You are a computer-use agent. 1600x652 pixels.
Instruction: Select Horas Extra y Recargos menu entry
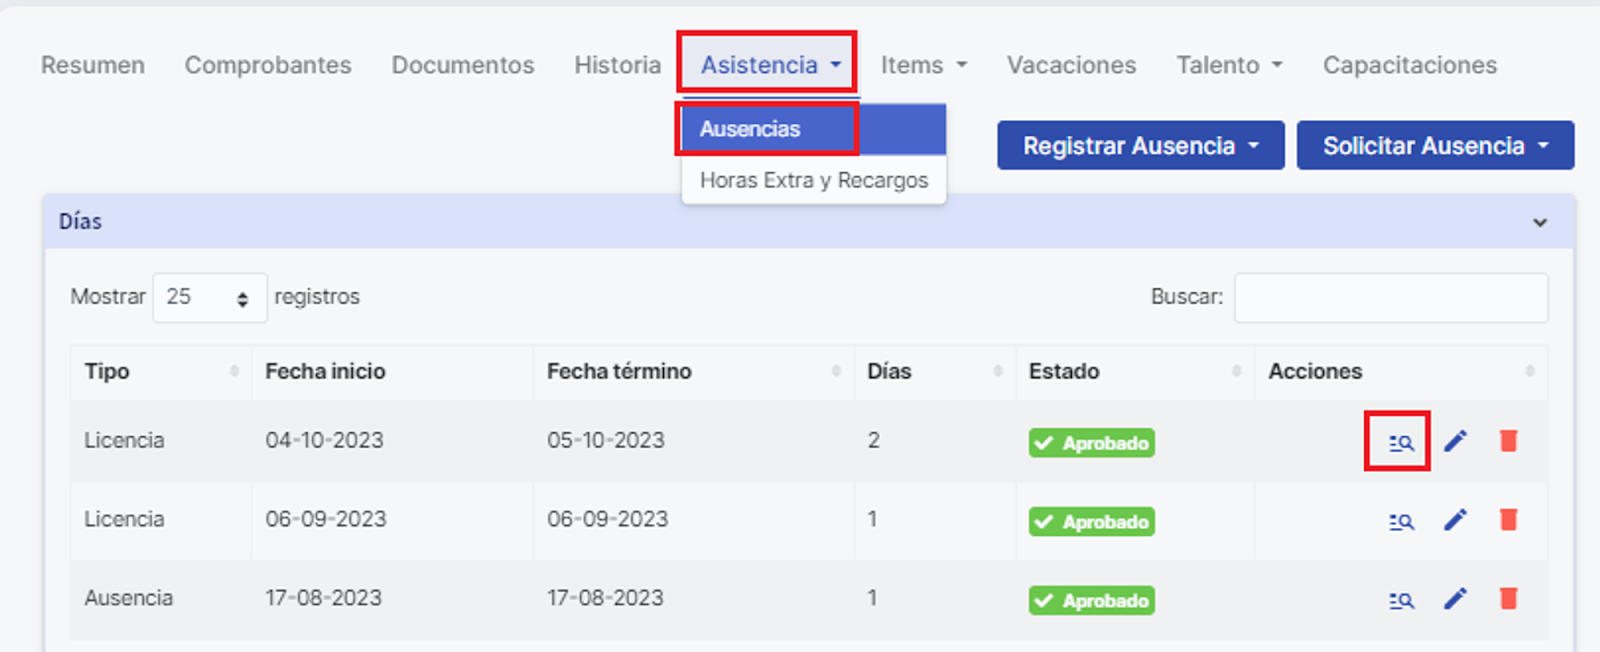pyautogui.click(x=813, y=180)
